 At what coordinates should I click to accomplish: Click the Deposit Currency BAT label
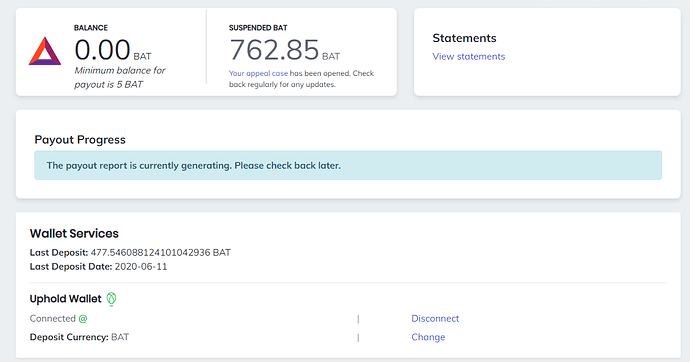tap(79, 337)
